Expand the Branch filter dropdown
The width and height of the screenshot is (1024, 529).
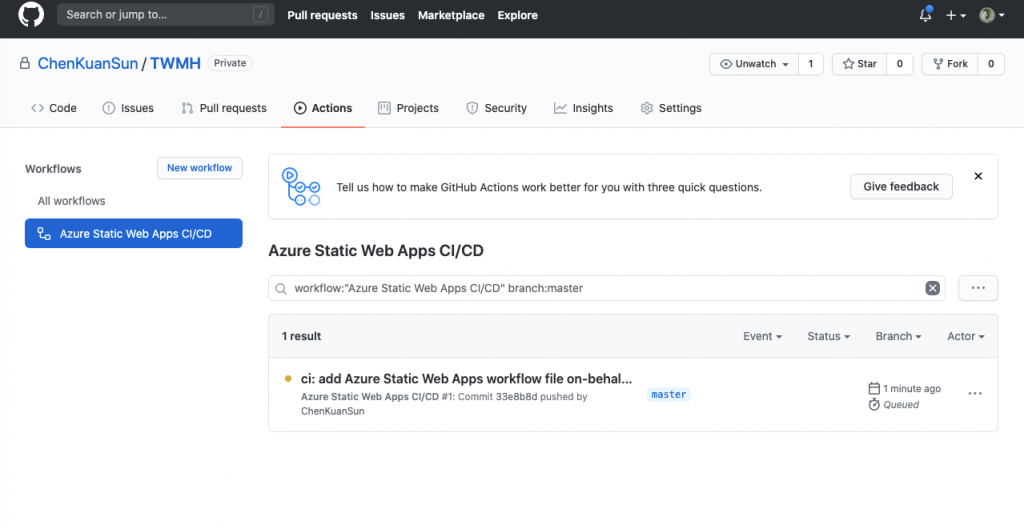[898, 336]
